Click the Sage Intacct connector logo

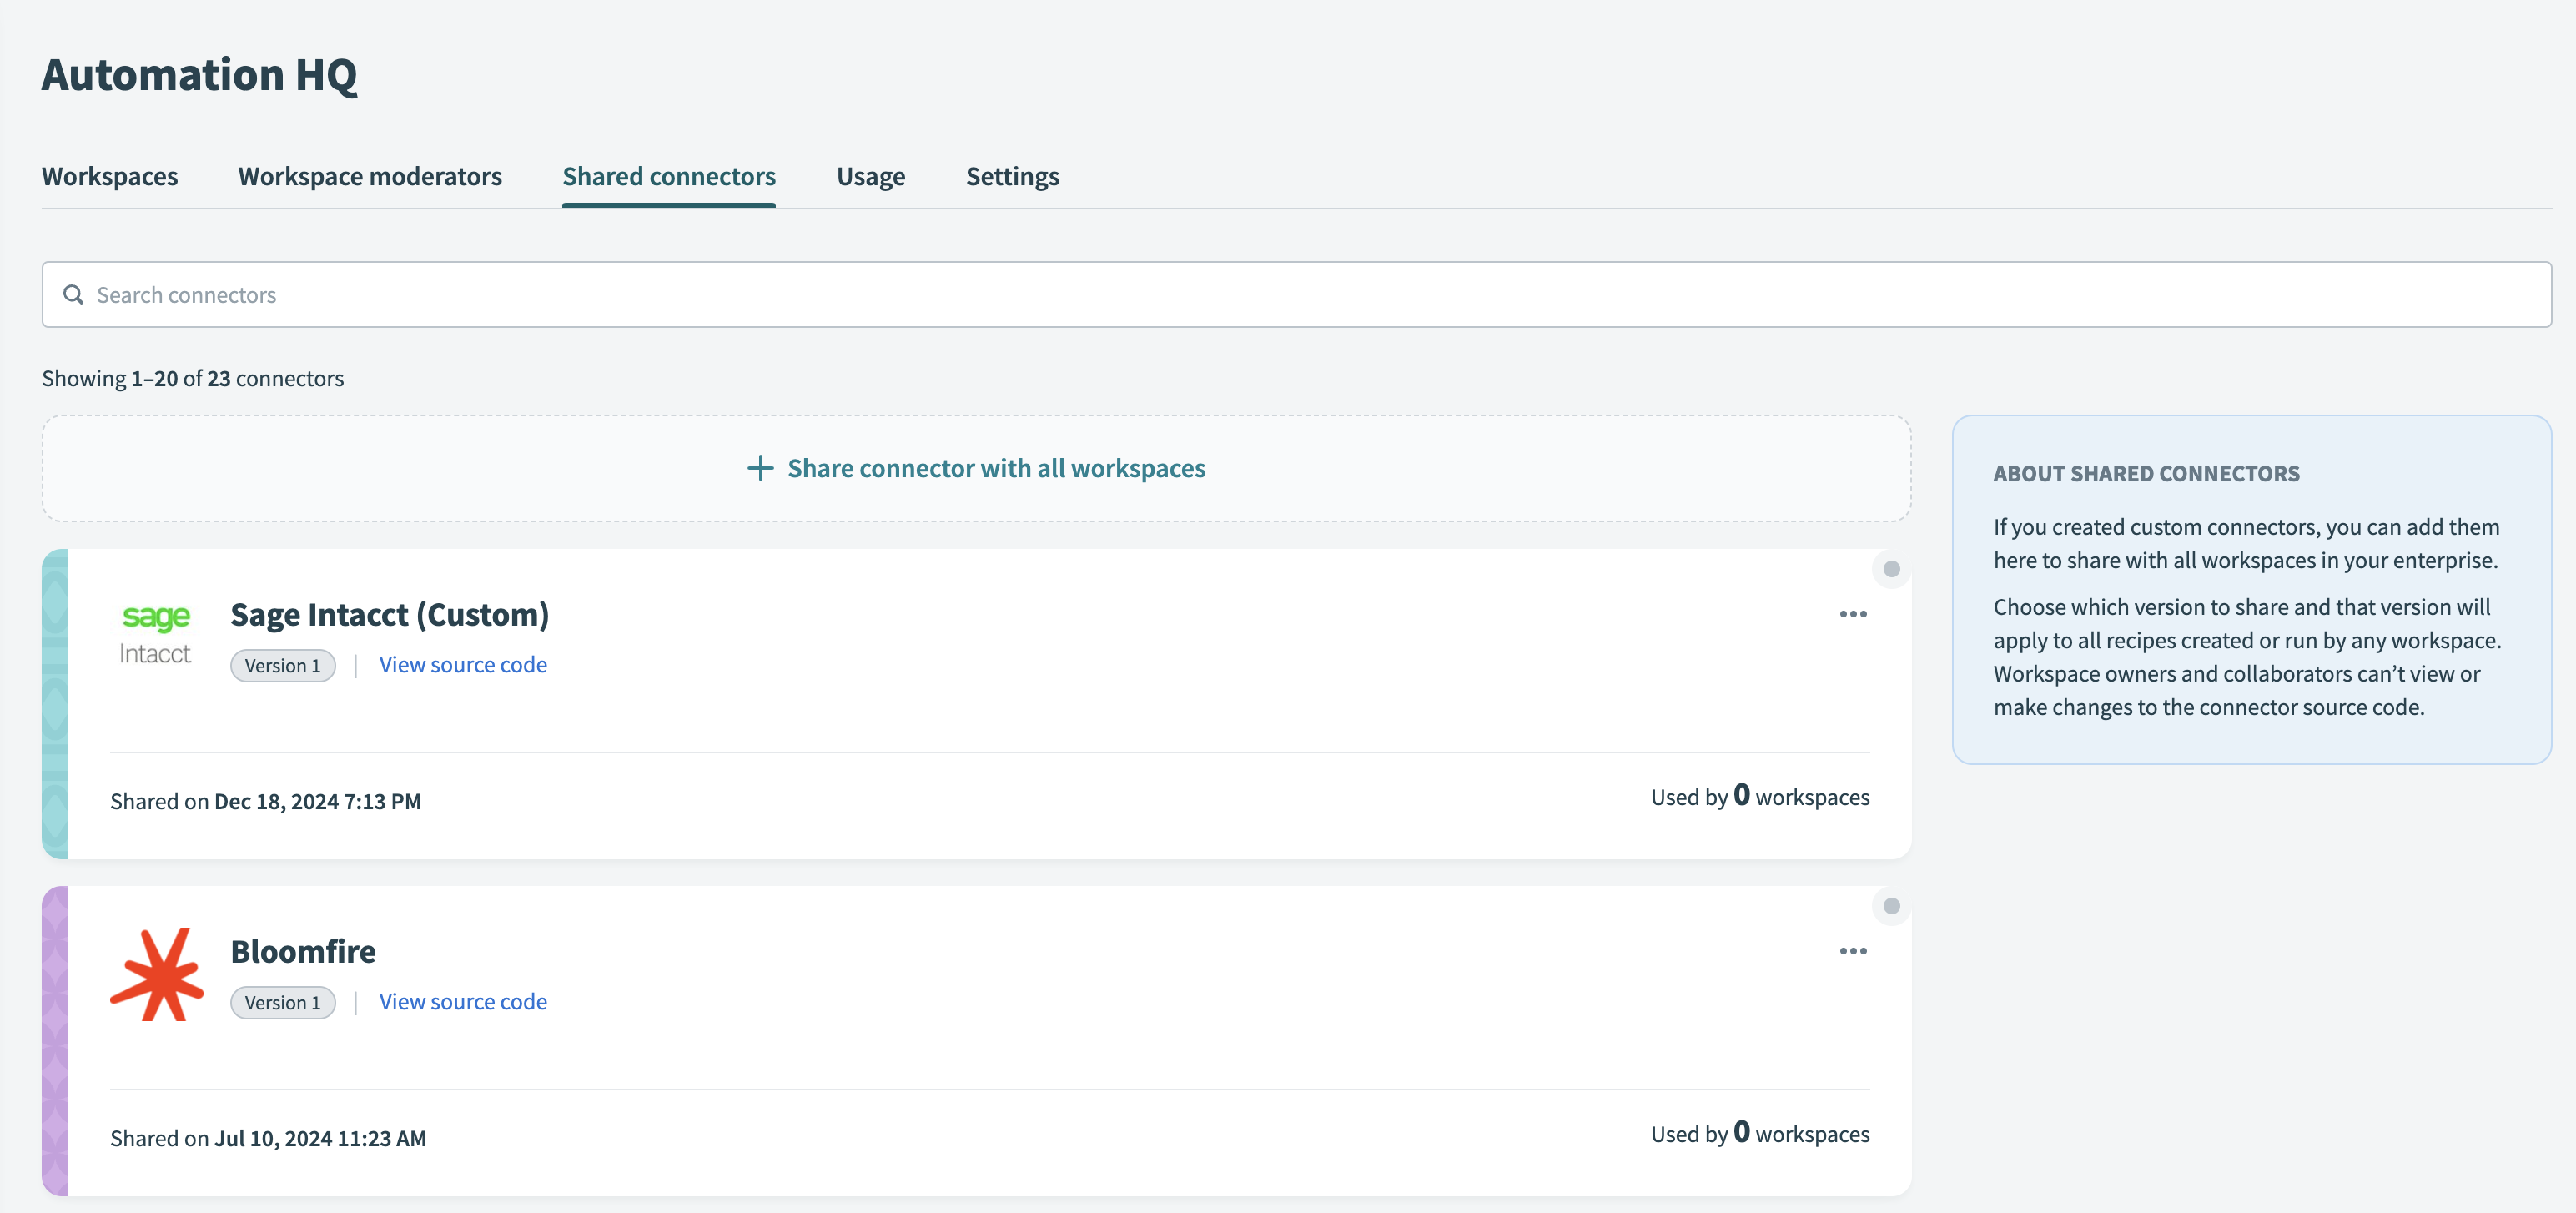(x=156, y=632)
